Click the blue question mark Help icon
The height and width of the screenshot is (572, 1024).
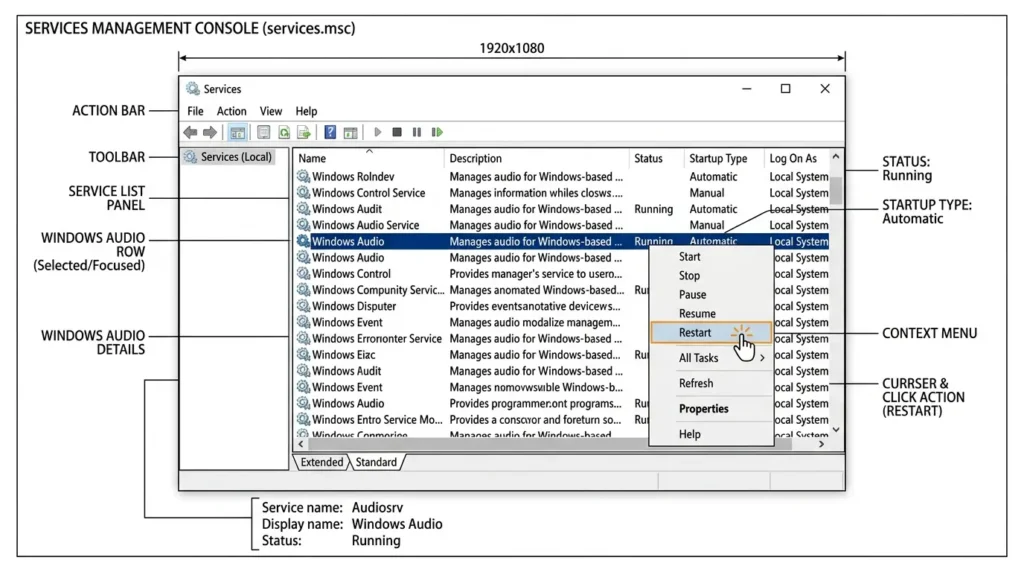(330, 133)
